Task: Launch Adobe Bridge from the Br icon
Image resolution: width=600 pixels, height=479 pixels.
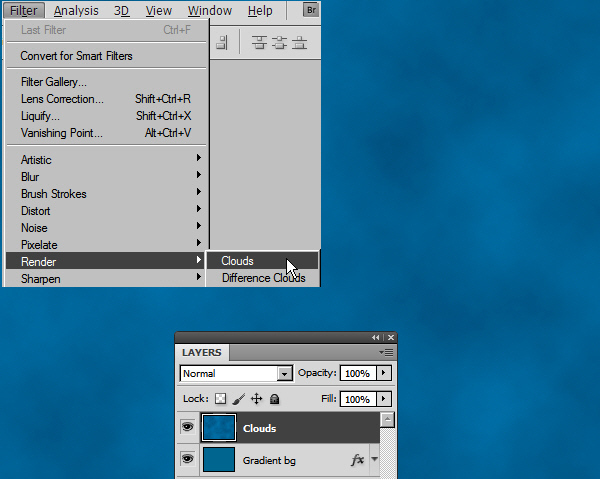Action: tap(310, 11)
